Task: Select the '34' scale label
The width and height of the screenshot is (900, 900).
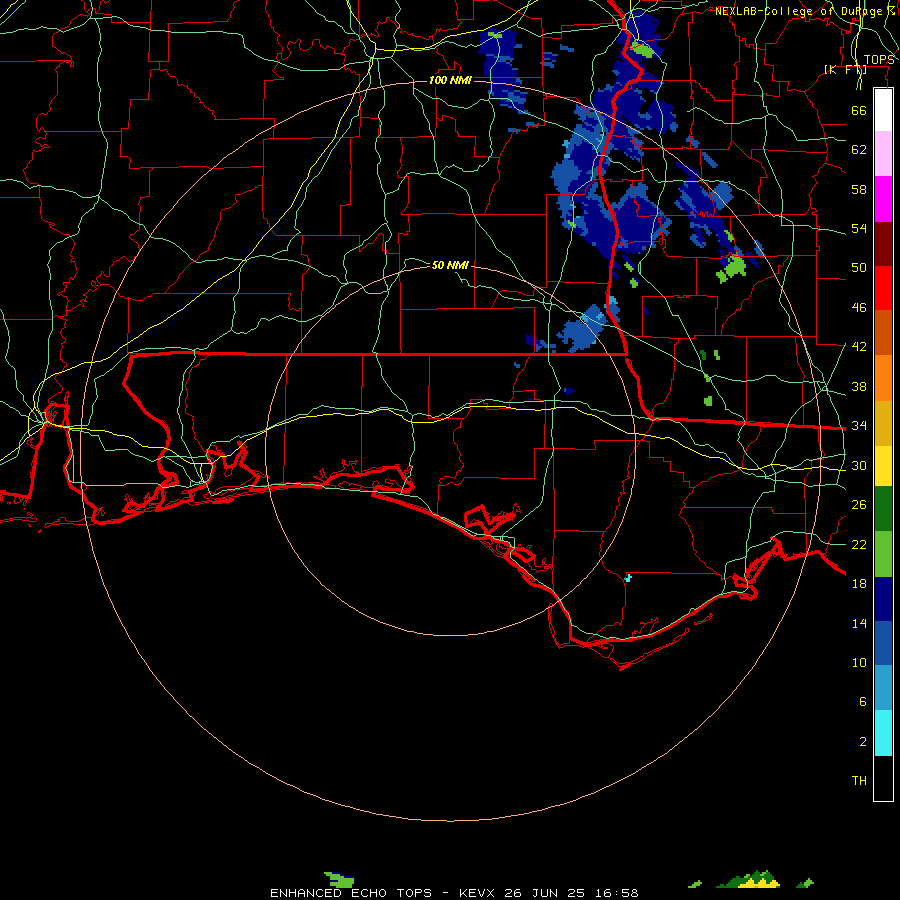Action: coord(859,426)
